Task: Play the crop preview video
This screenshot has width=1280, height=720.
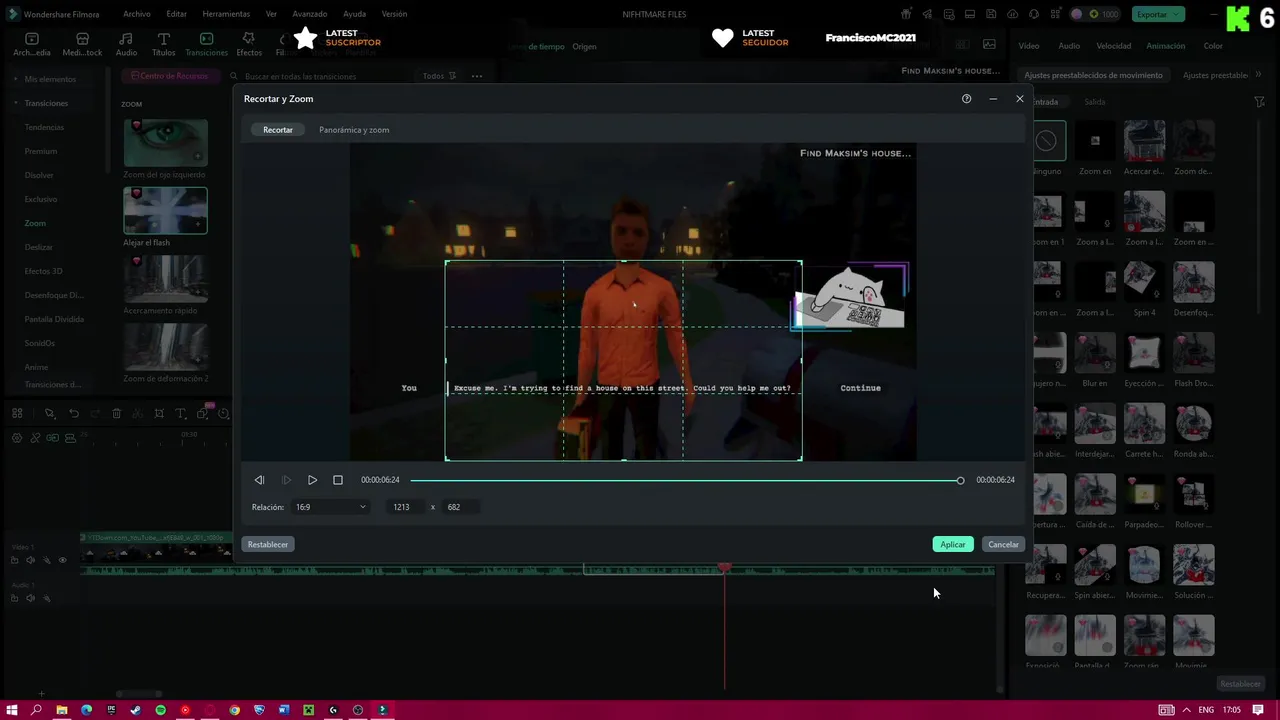Action: click(312, 480)
